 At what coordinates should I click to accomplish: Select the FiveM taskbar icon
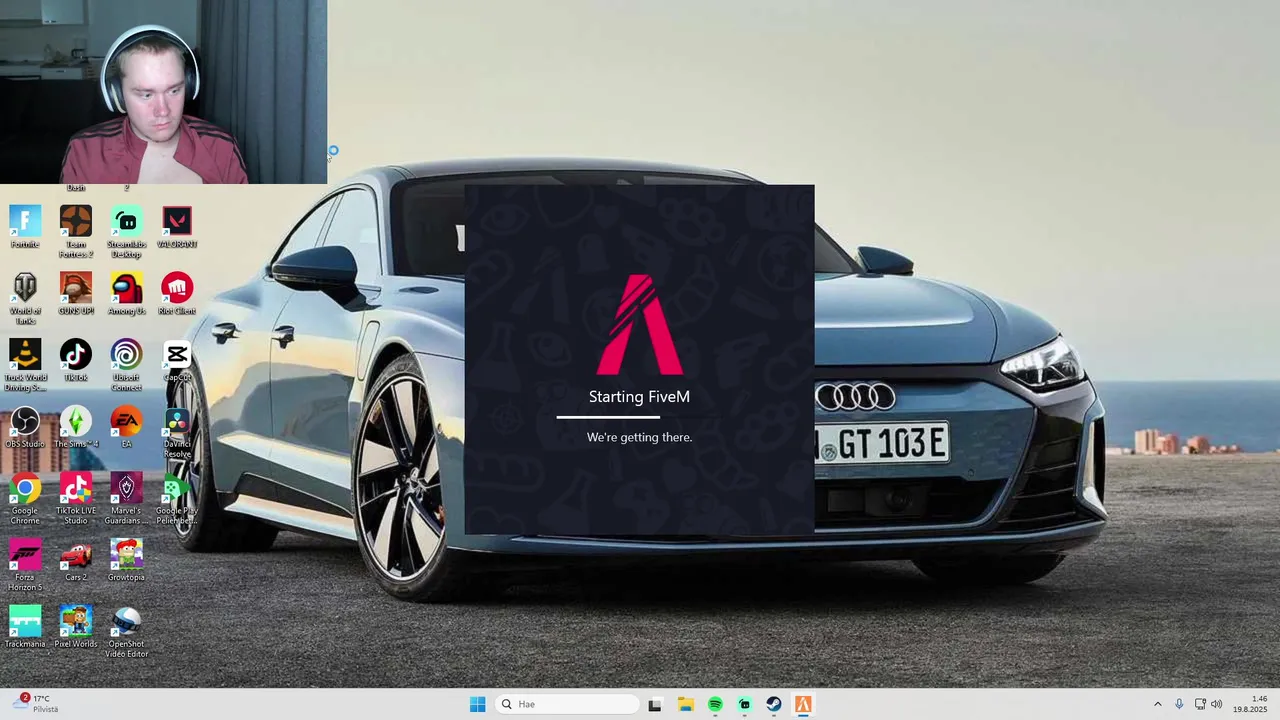[x=803, y=704]
